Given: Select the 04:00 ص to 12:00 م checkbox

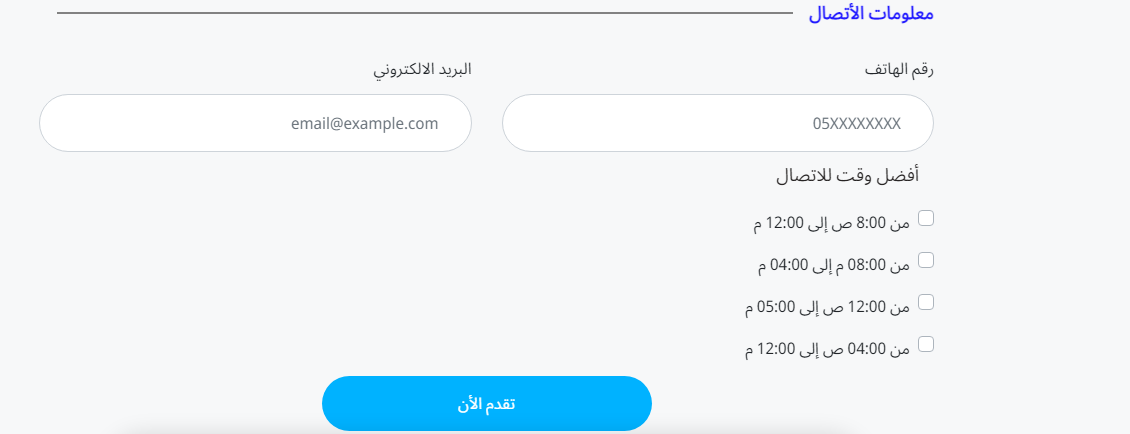Looking at the screenshot, I should click(x=926, y=344).
